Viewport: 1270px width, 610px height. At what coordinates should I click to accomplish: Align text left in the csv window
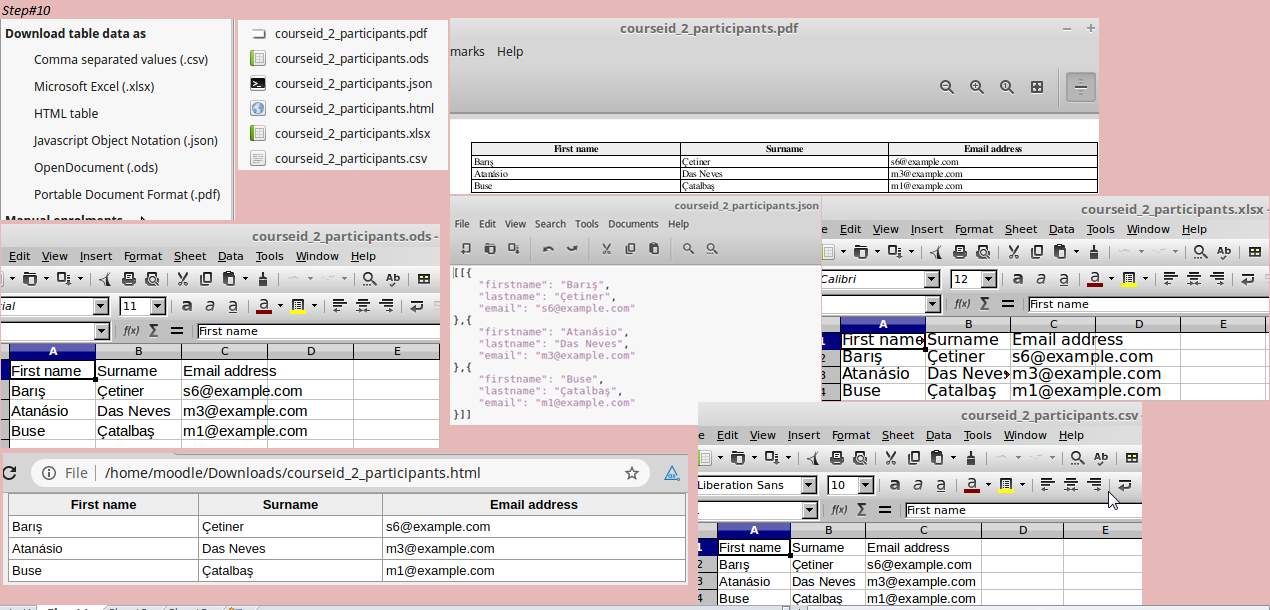click(1047, 485)
